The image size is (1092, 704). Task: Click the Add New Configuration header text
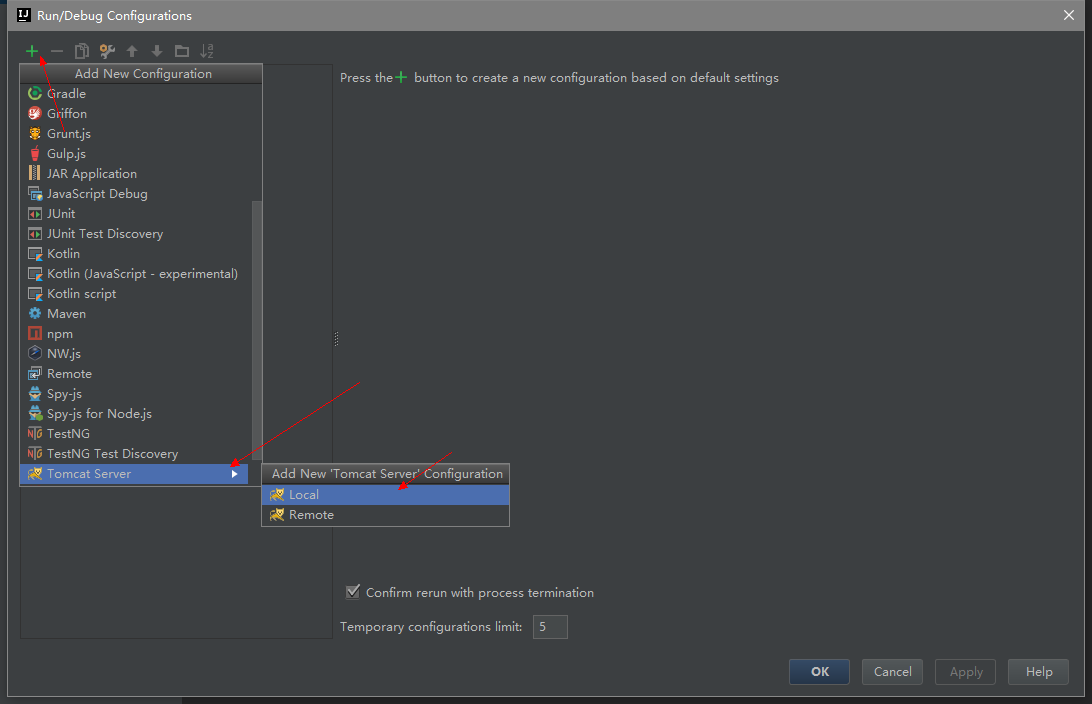point(143,74)
